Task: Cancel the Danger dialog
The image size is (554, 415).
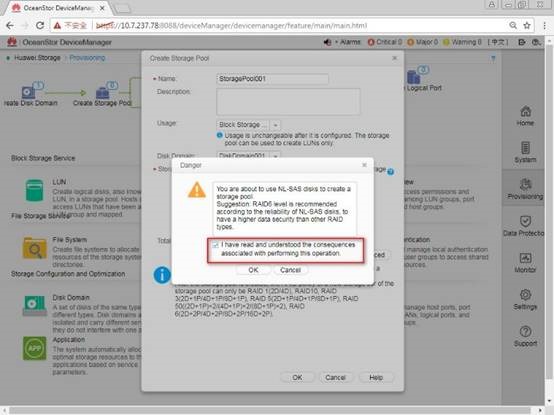Action: 290,270
